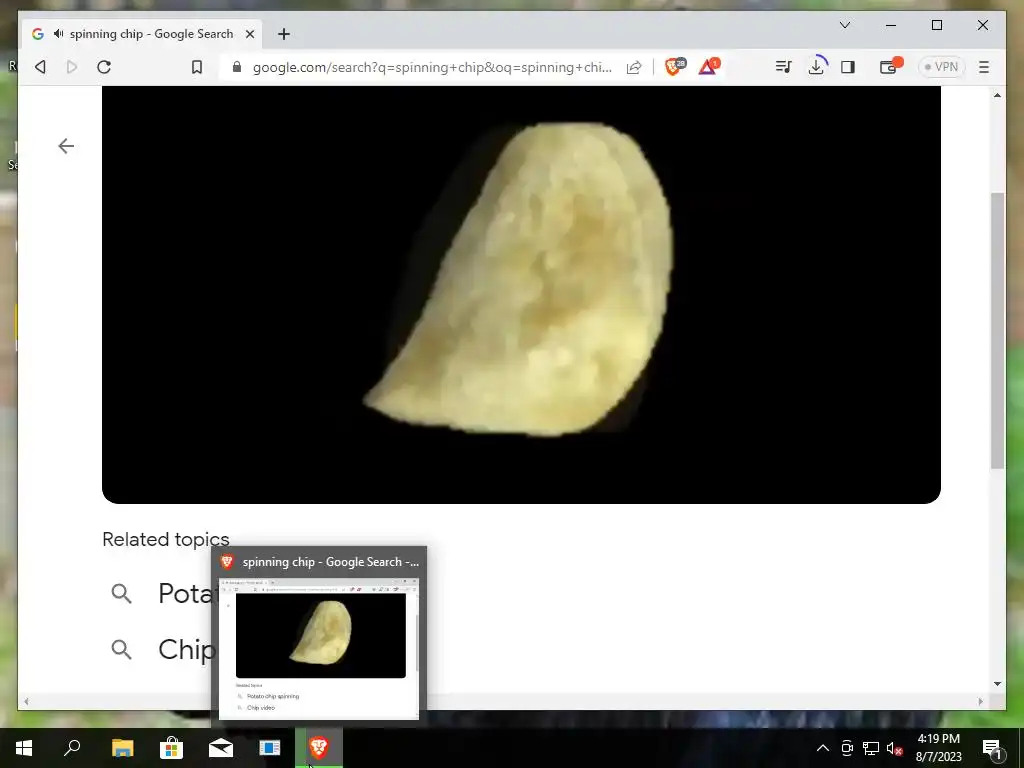Open the media playlist control icon
1024x768 pixels.
[x=783, y=67]
